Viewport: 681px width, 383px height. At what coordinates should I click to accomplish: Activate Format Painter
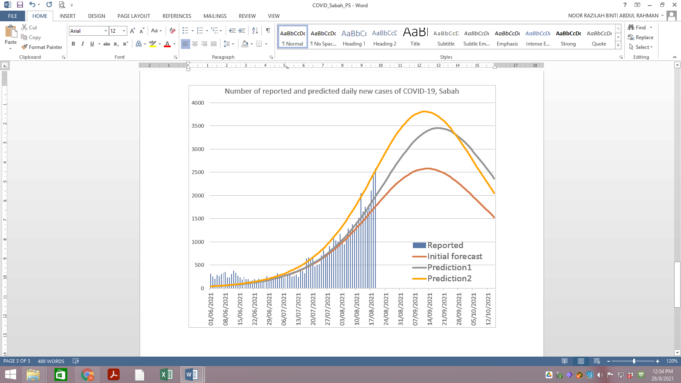[42, 47]
